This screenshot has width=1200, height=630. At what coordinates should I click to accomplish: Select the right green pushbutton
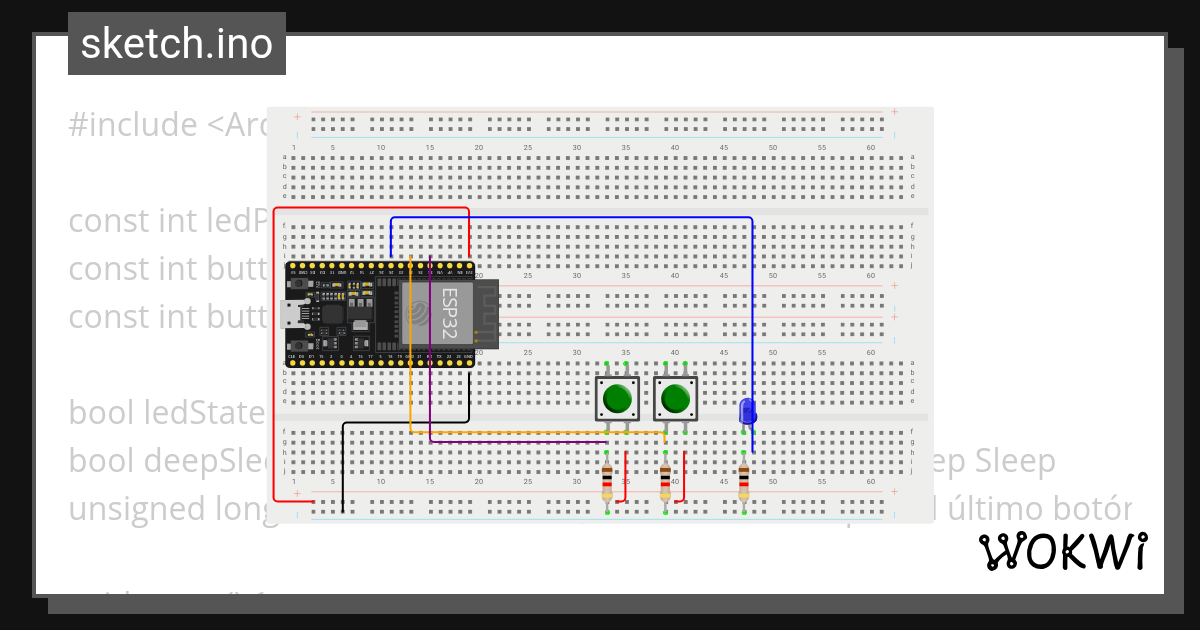676,398
